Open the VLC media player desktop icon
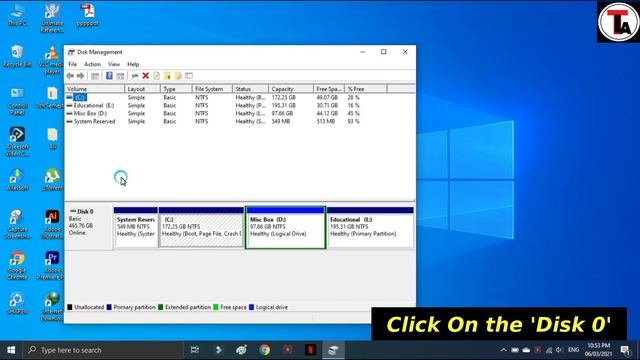This screenshot has height=360, width=640. [x=52, y=60]
